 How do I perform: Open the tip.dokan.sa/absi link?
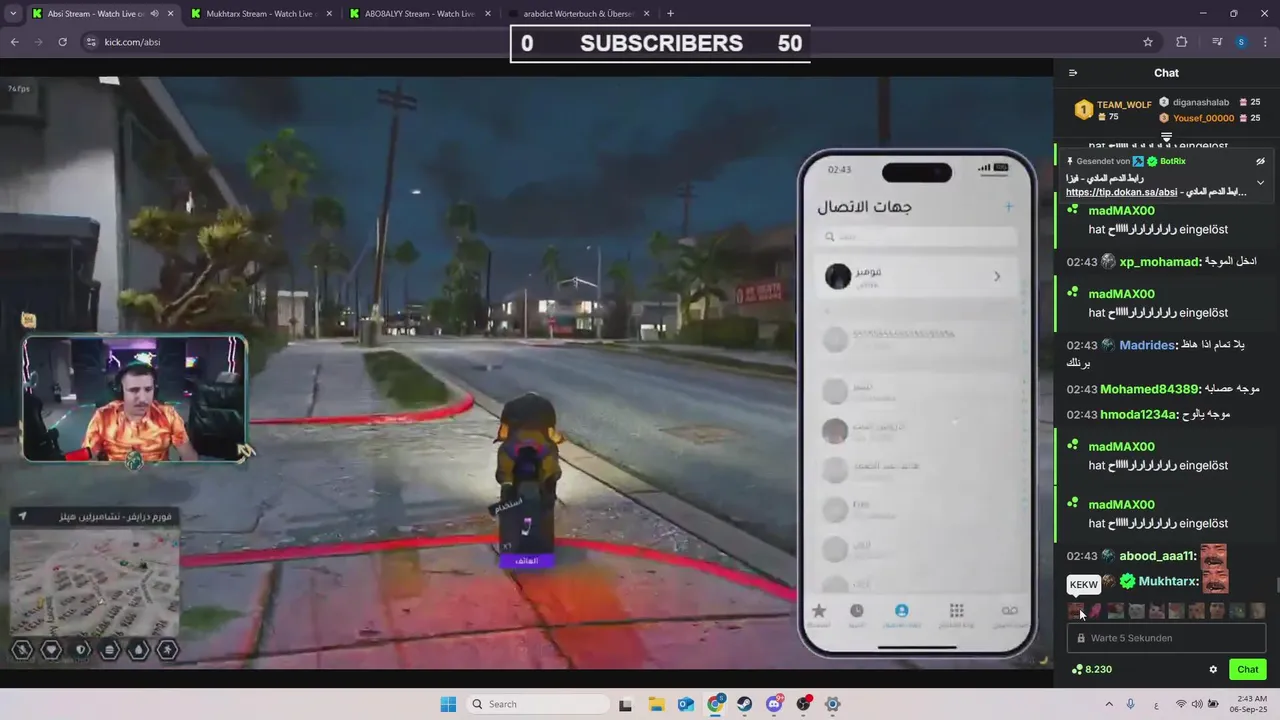tap(1120, 192)
